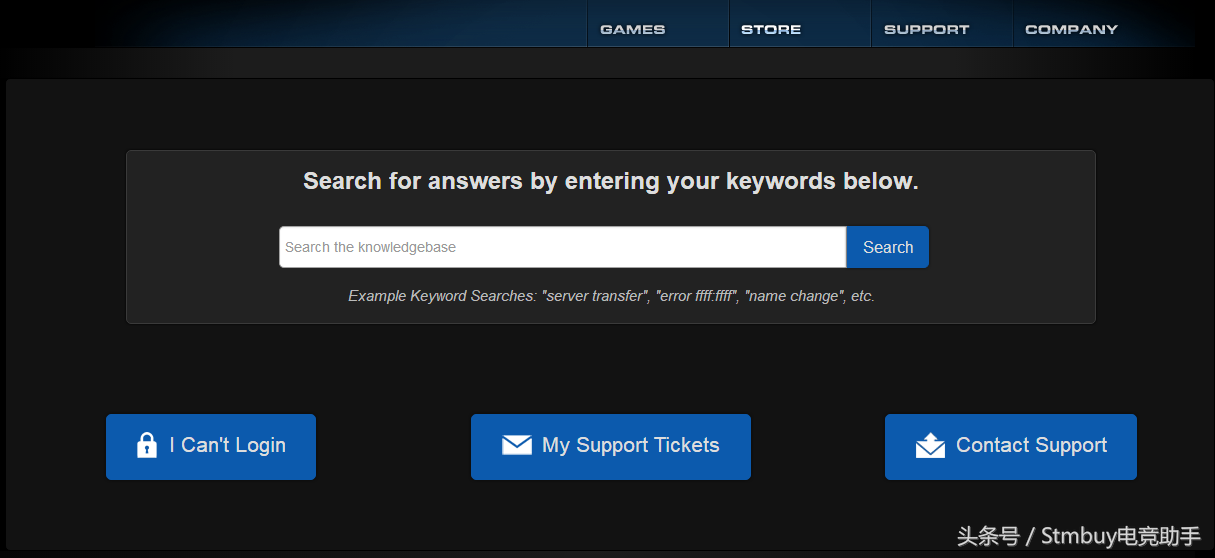Screen dimensions: 1215x558
Task: Click the "error ffff:ffff" example keyword
Action: pos(697,296)
